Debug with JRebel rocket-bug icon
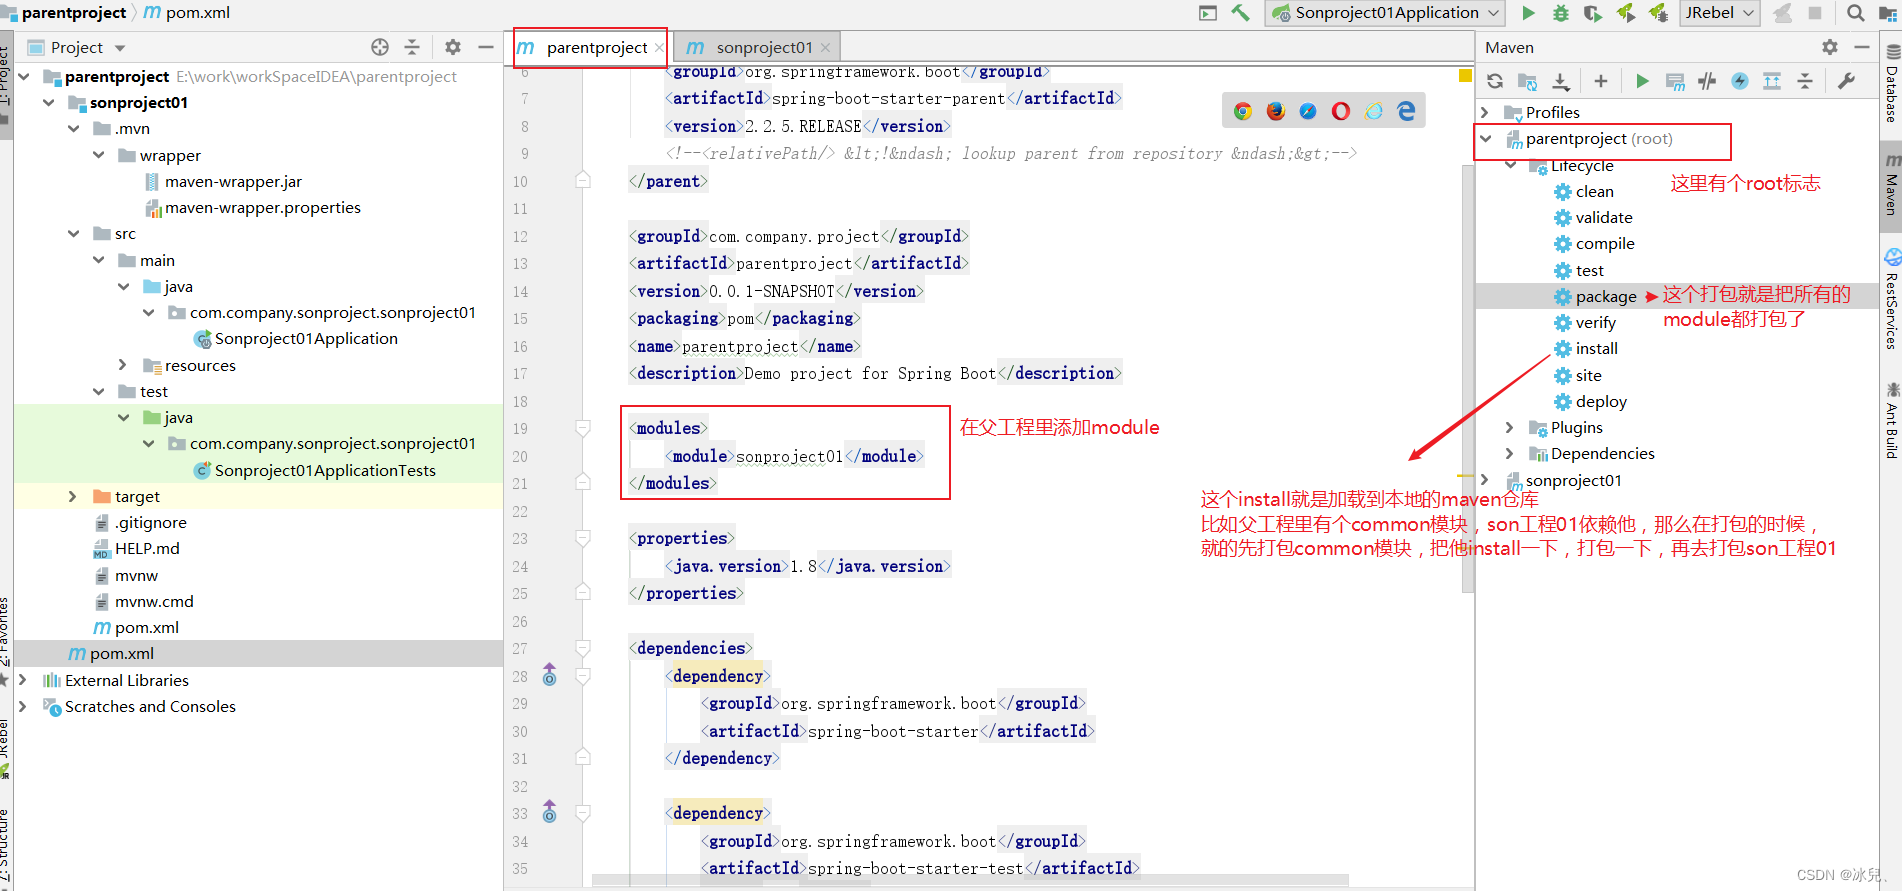 click(1658, 13)
